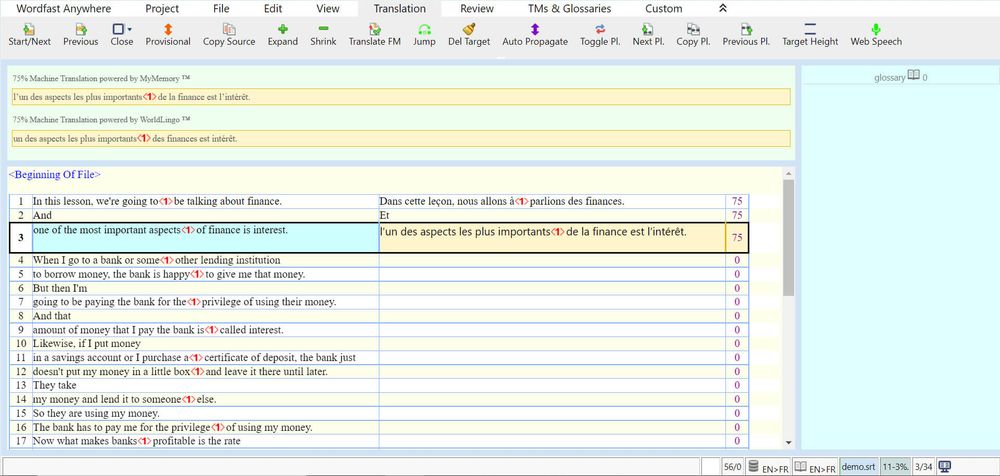Collapse ribbon with double chevron
The image size is (1000, 476).
tap(723, 8)
